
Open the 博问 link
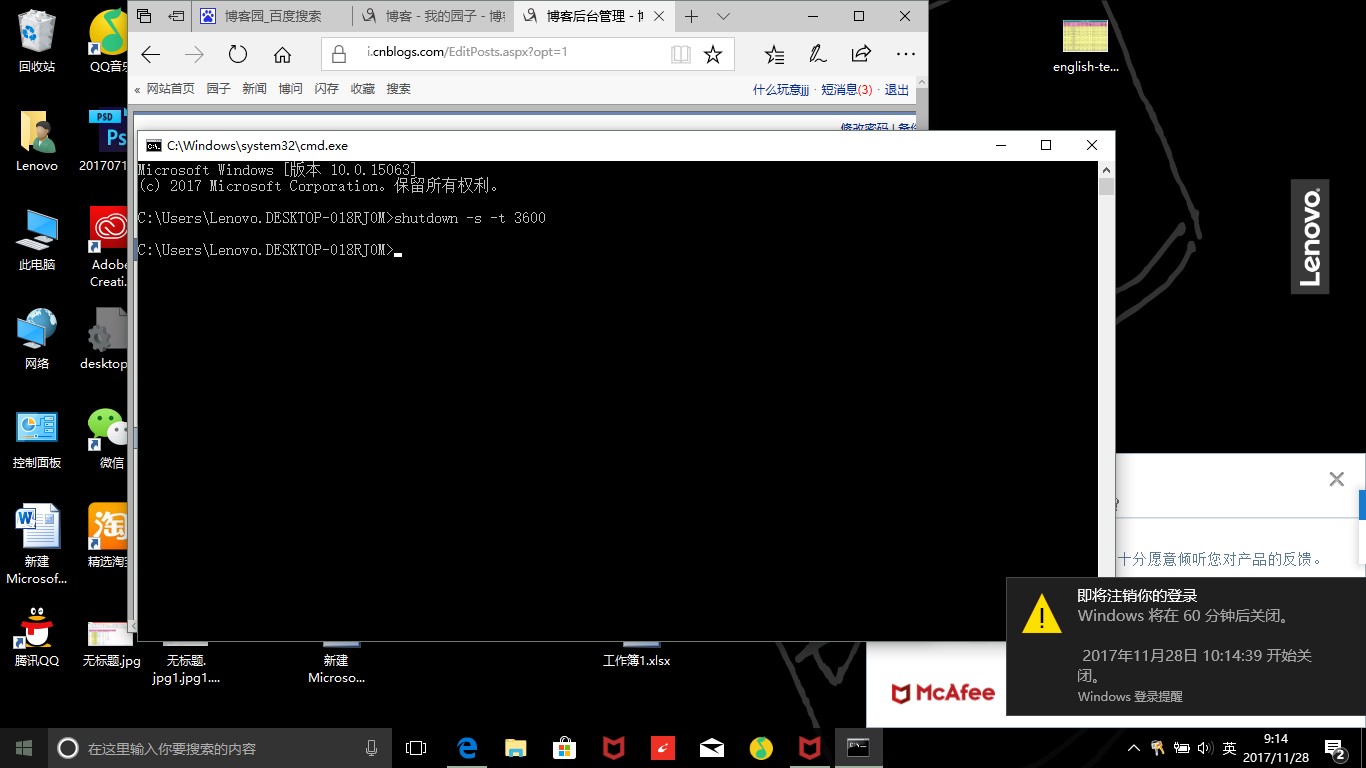click(x=291, y=89)
